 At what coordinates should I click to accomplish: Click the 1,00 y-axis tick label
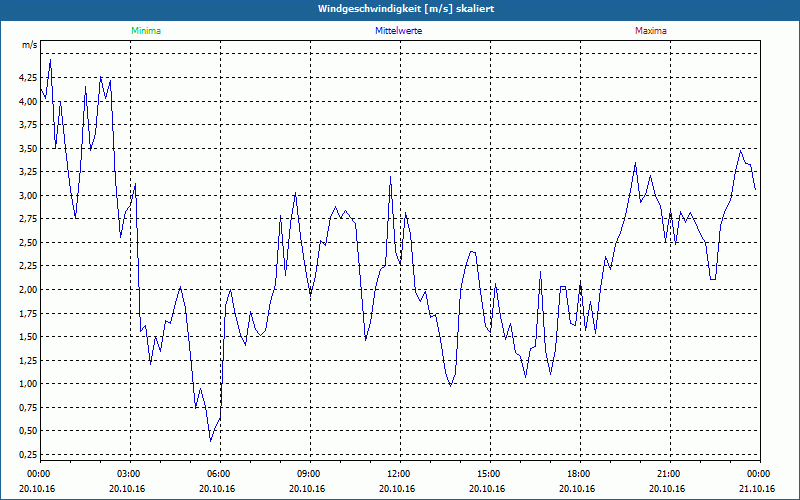click(29, 384)
